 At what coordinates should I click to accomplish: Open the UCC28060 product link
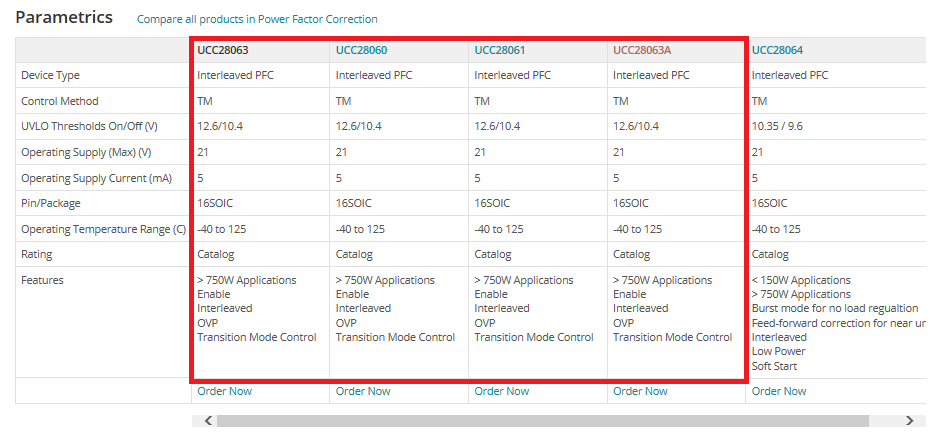(x=361, y=50)
